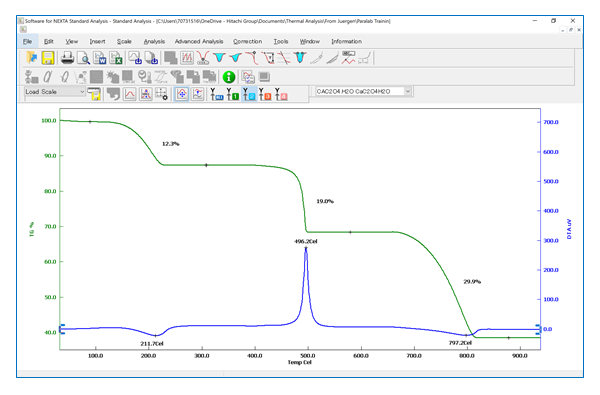Click the red zigzag line with label icon
The image size is (600, 395).
coord(348,58)
